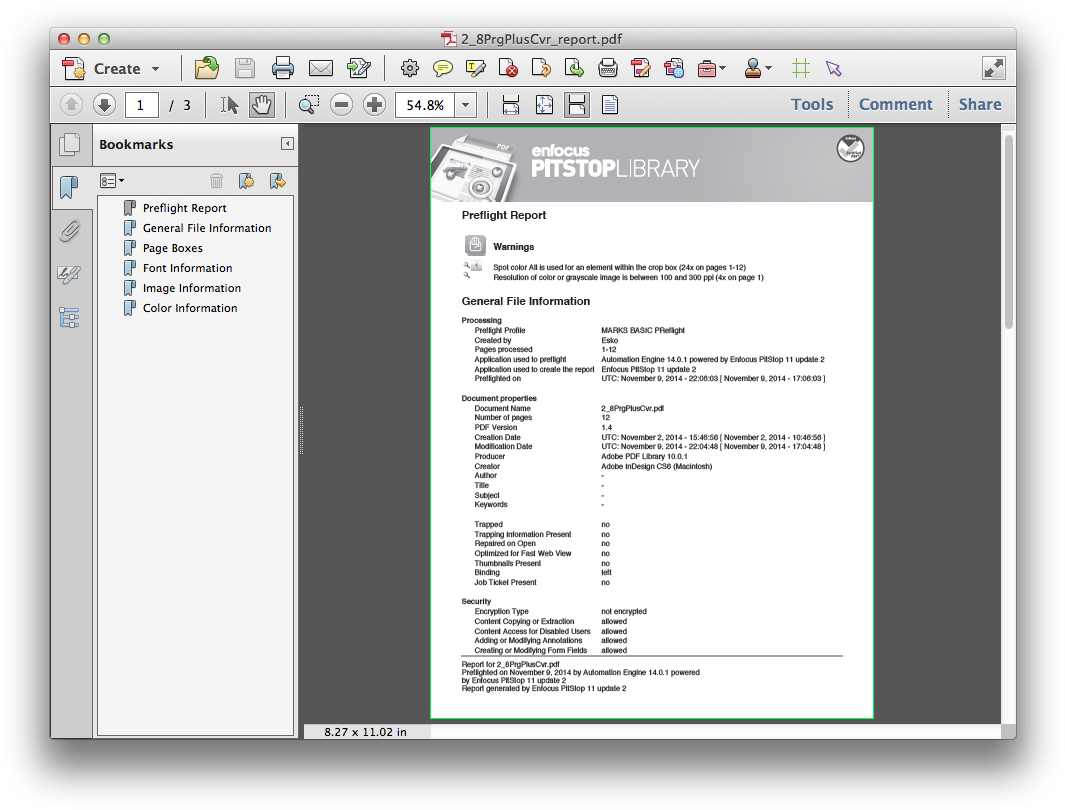Image resolution: width=1065 pixels, height=810 pixels.
Task: Open a file with the folder icon
Action: (206, 69)
